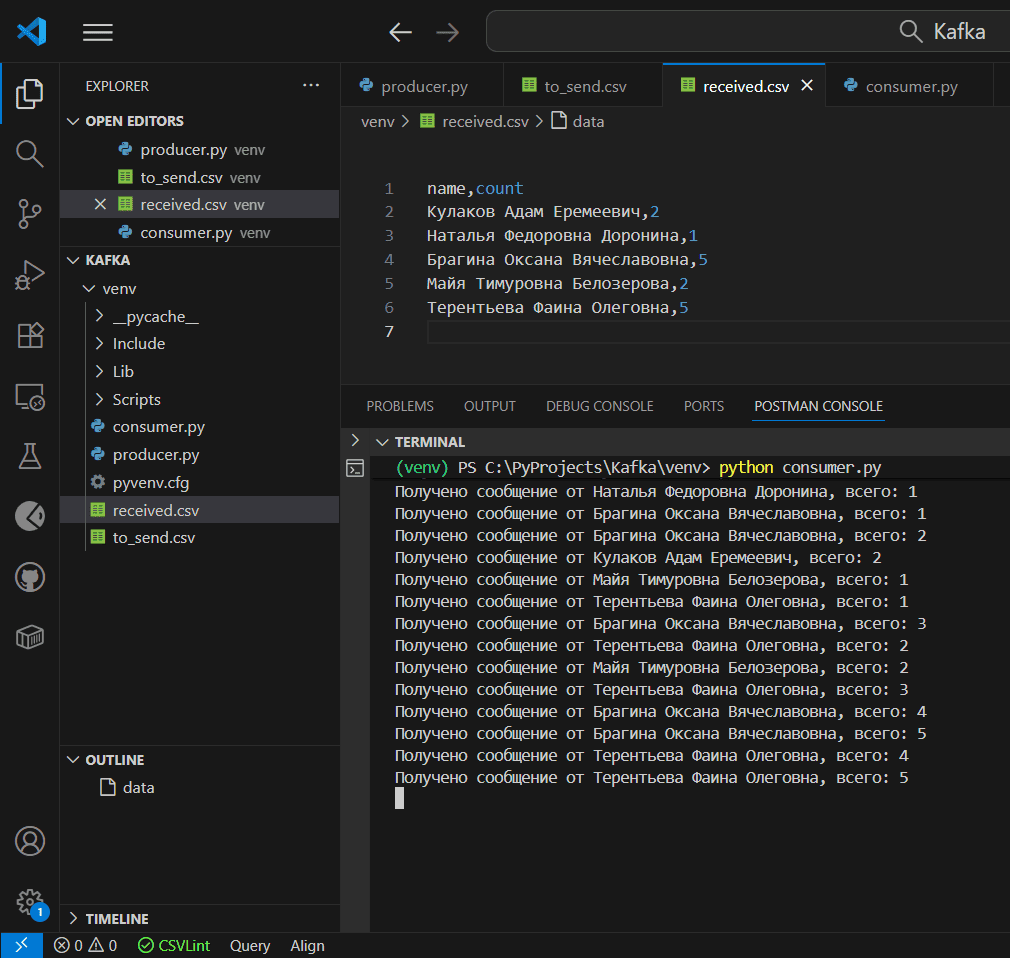This screenshot has width=1010, height=958.
Task: Open the Extensions view
Action: pos(30,335)
